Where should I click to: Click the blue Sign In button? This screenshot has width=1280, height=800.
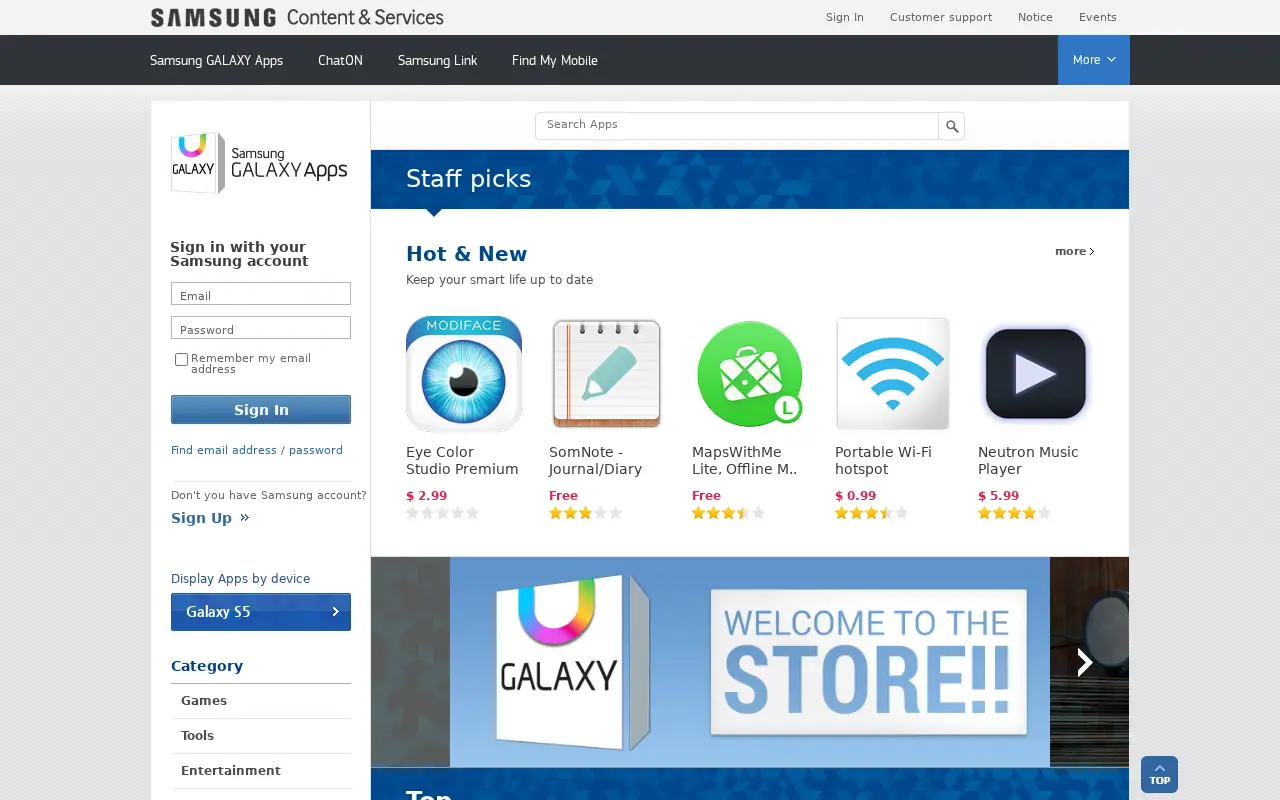[x=261, y=410]
